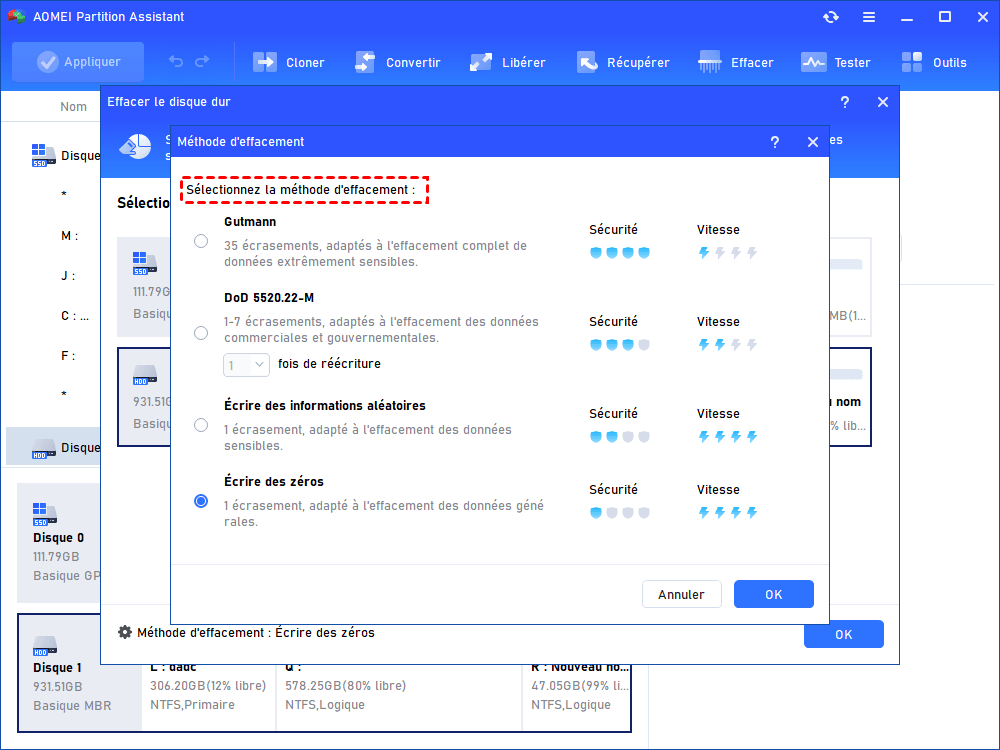Open the Récupérer tool
This screenshot has height=750, width=1000.
pos(623,62)
